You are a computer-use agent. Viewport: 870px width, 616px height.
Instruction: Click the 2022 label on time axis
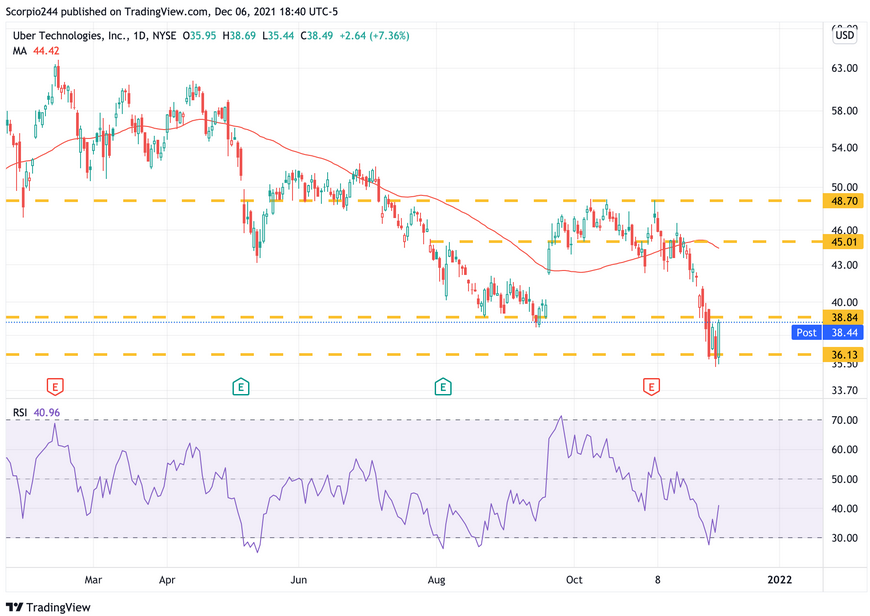(780, 580)
